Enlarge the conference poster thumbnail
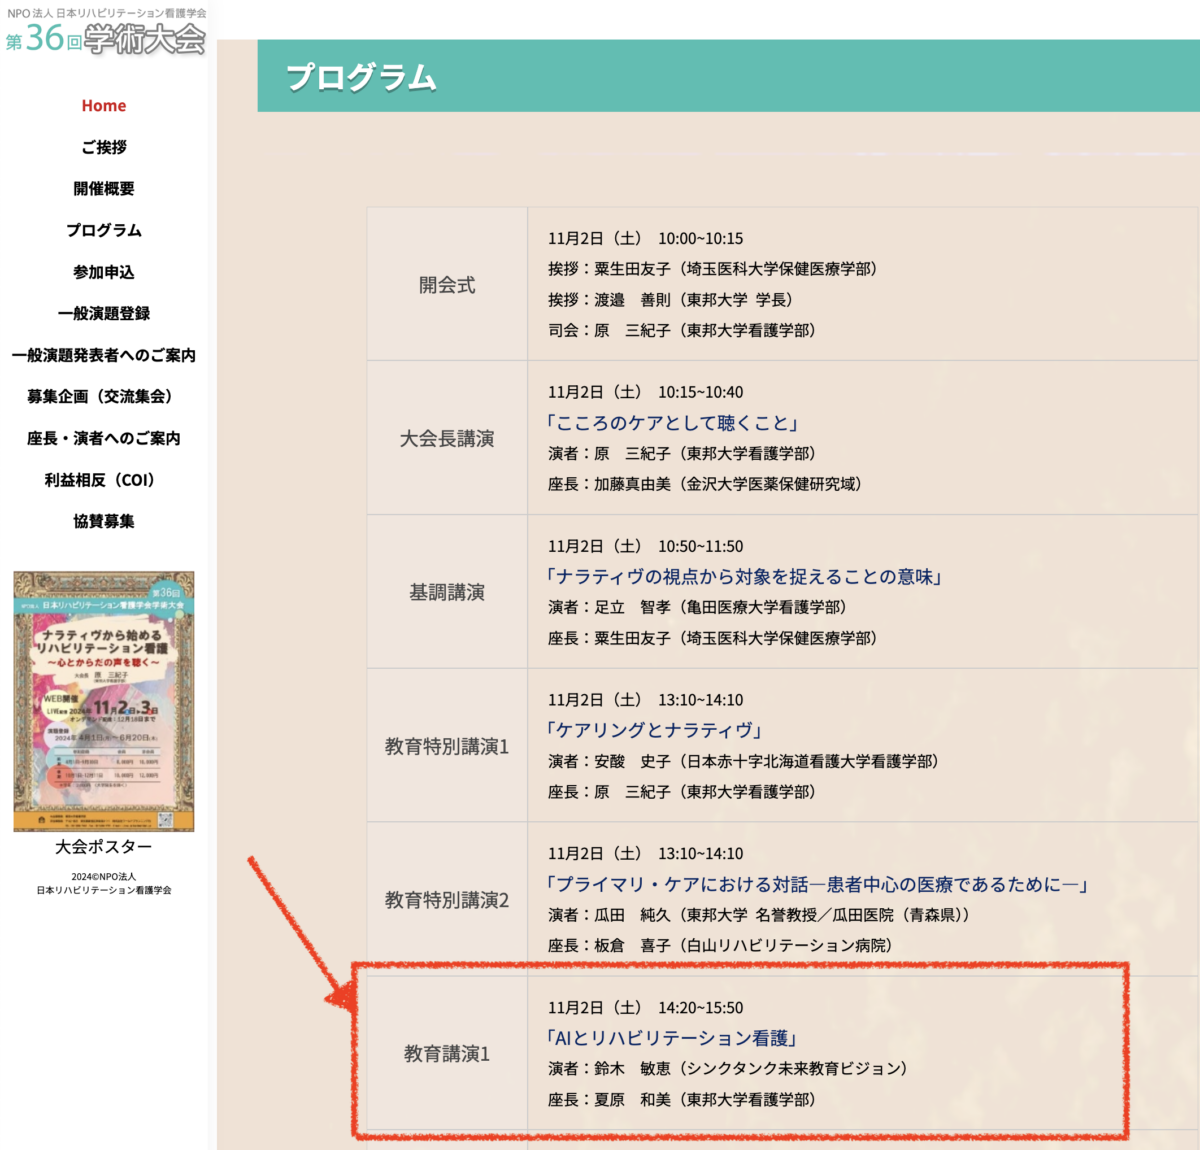 pyautogui.click(x=104, y=701)
